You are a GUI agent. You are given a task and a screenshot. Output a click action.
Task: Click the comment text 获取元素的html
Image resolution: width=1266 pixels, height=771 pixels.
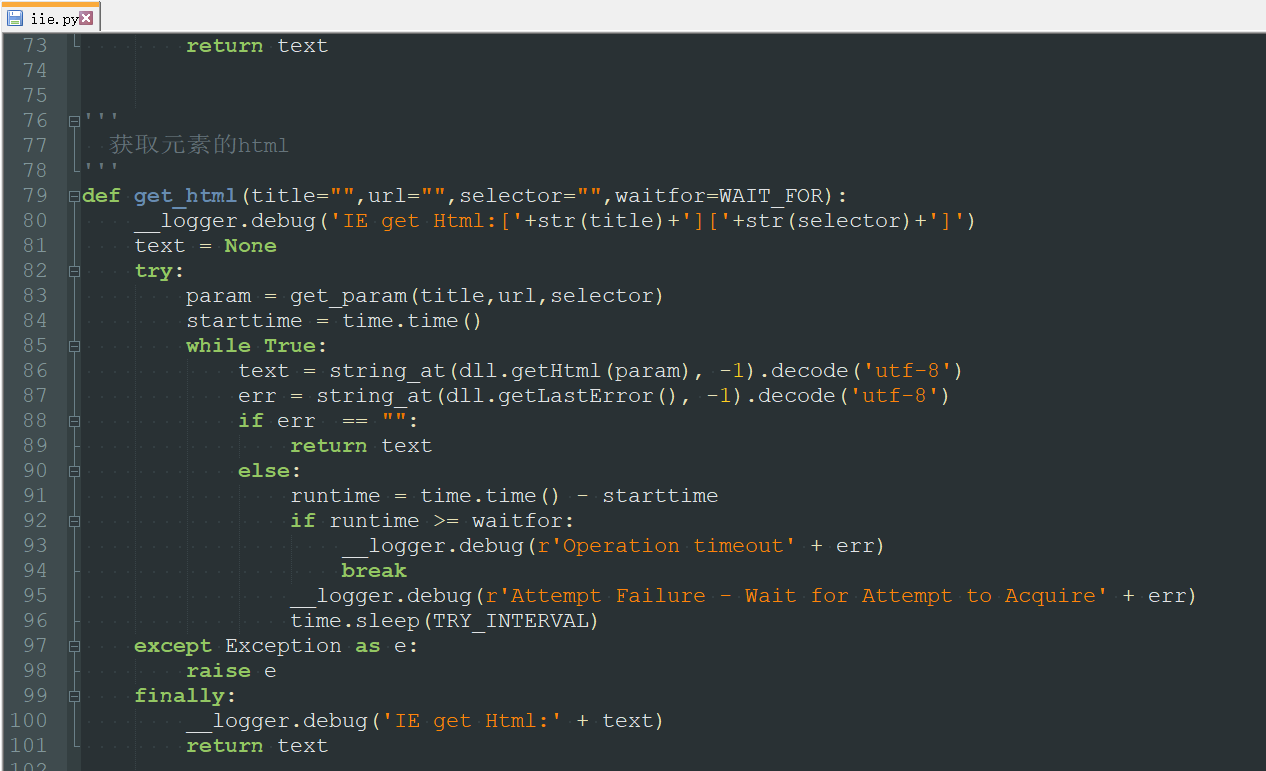tap(199, 145)
